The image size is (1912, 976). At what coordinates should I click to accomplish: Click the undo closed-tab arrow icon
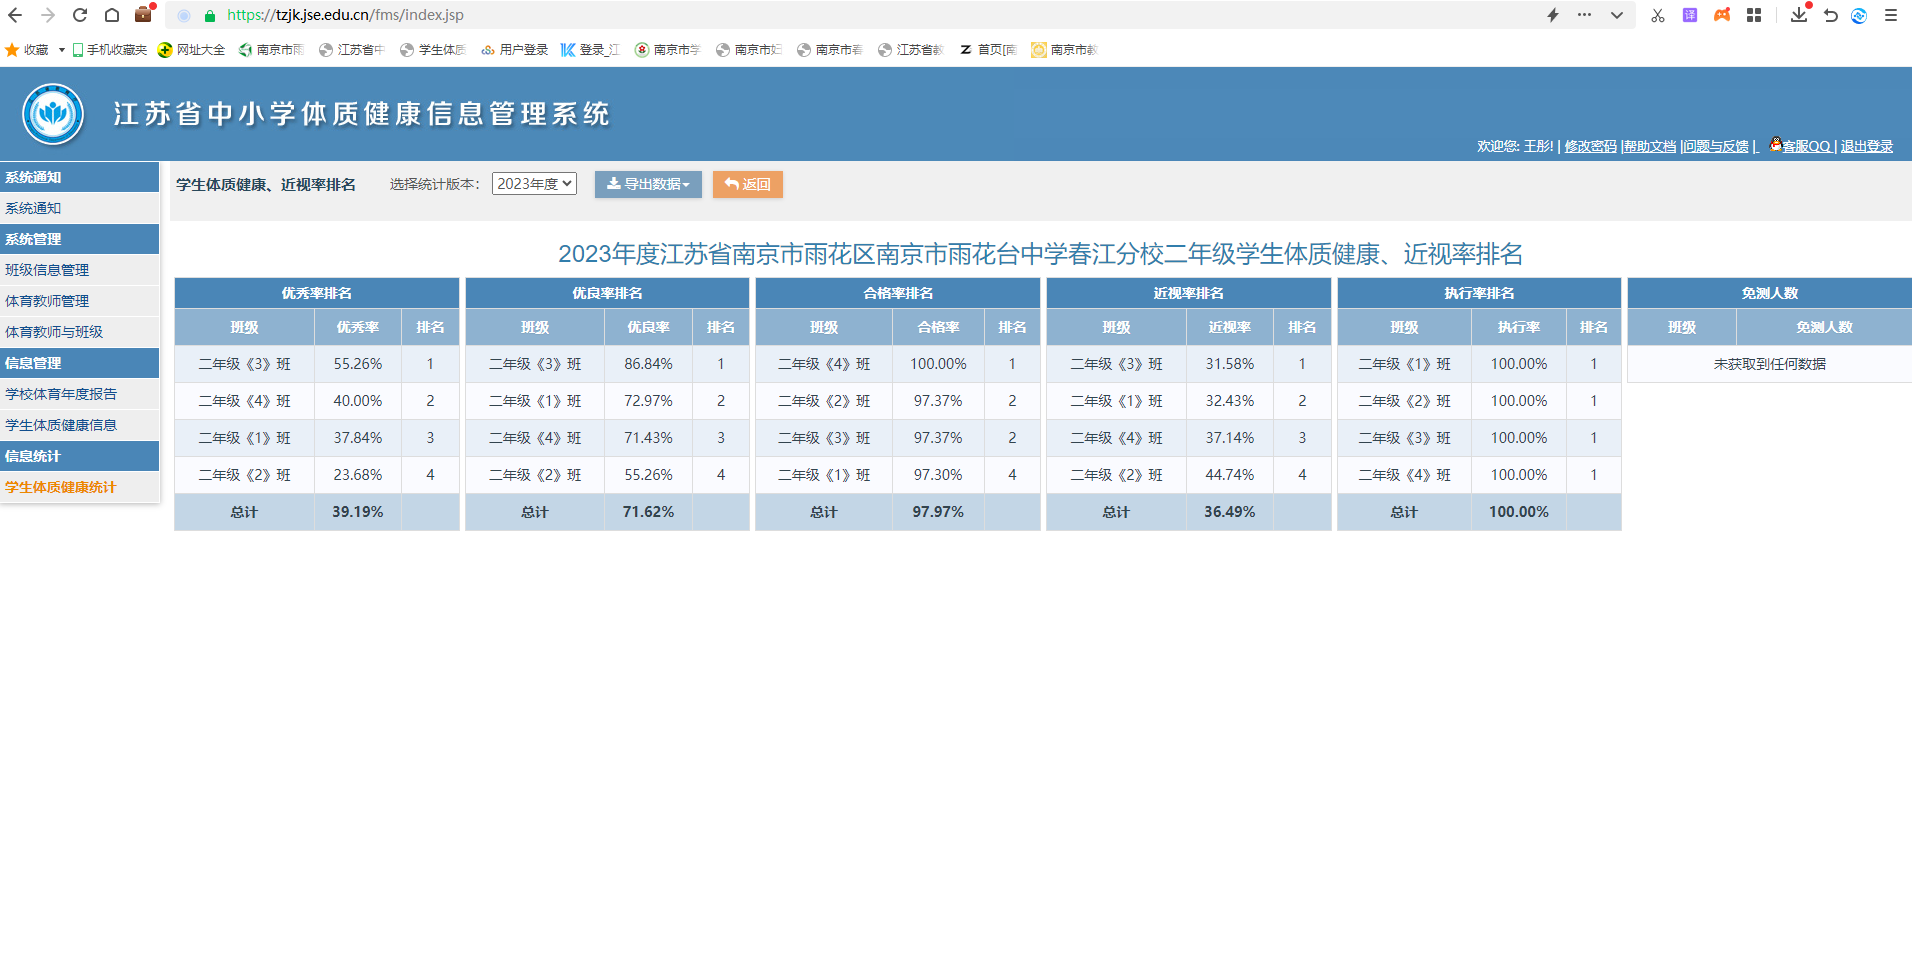coord(1830,15)
